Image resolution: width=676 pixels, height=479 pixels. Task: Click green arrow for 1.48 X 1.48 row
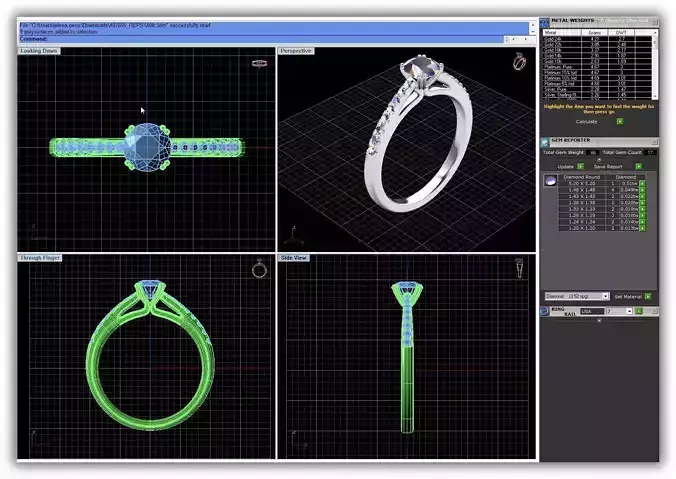tap(642, 190)
